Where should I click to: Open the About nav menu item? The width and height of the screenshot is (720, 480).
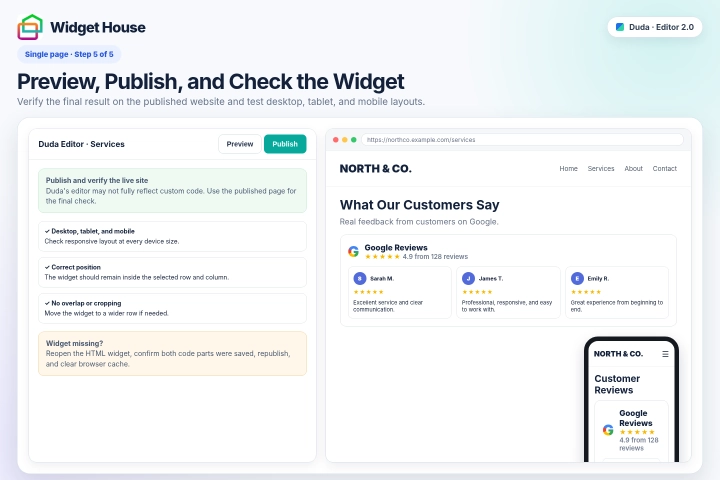(633, 169)
